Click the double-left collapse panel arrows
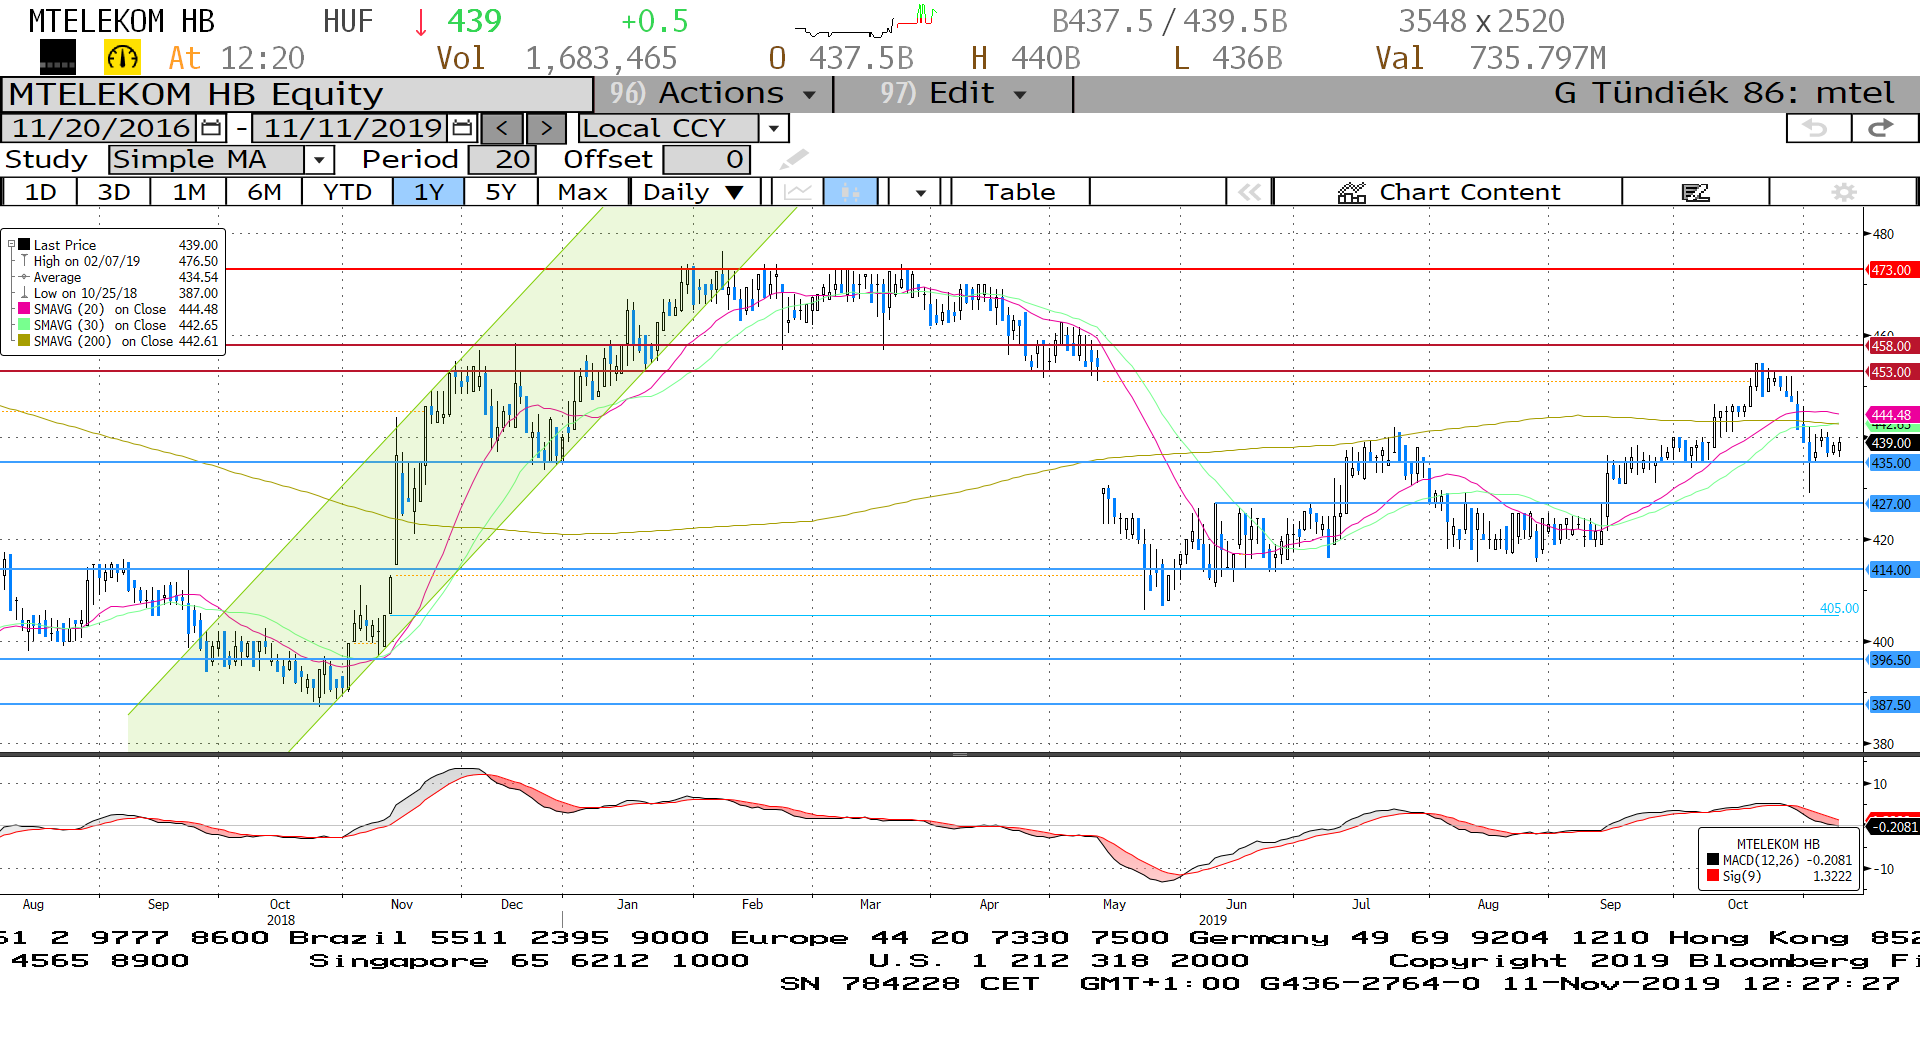The height and width of the screenshot is (1039, 1920). pyautogui.click(x=1250, y=192)
